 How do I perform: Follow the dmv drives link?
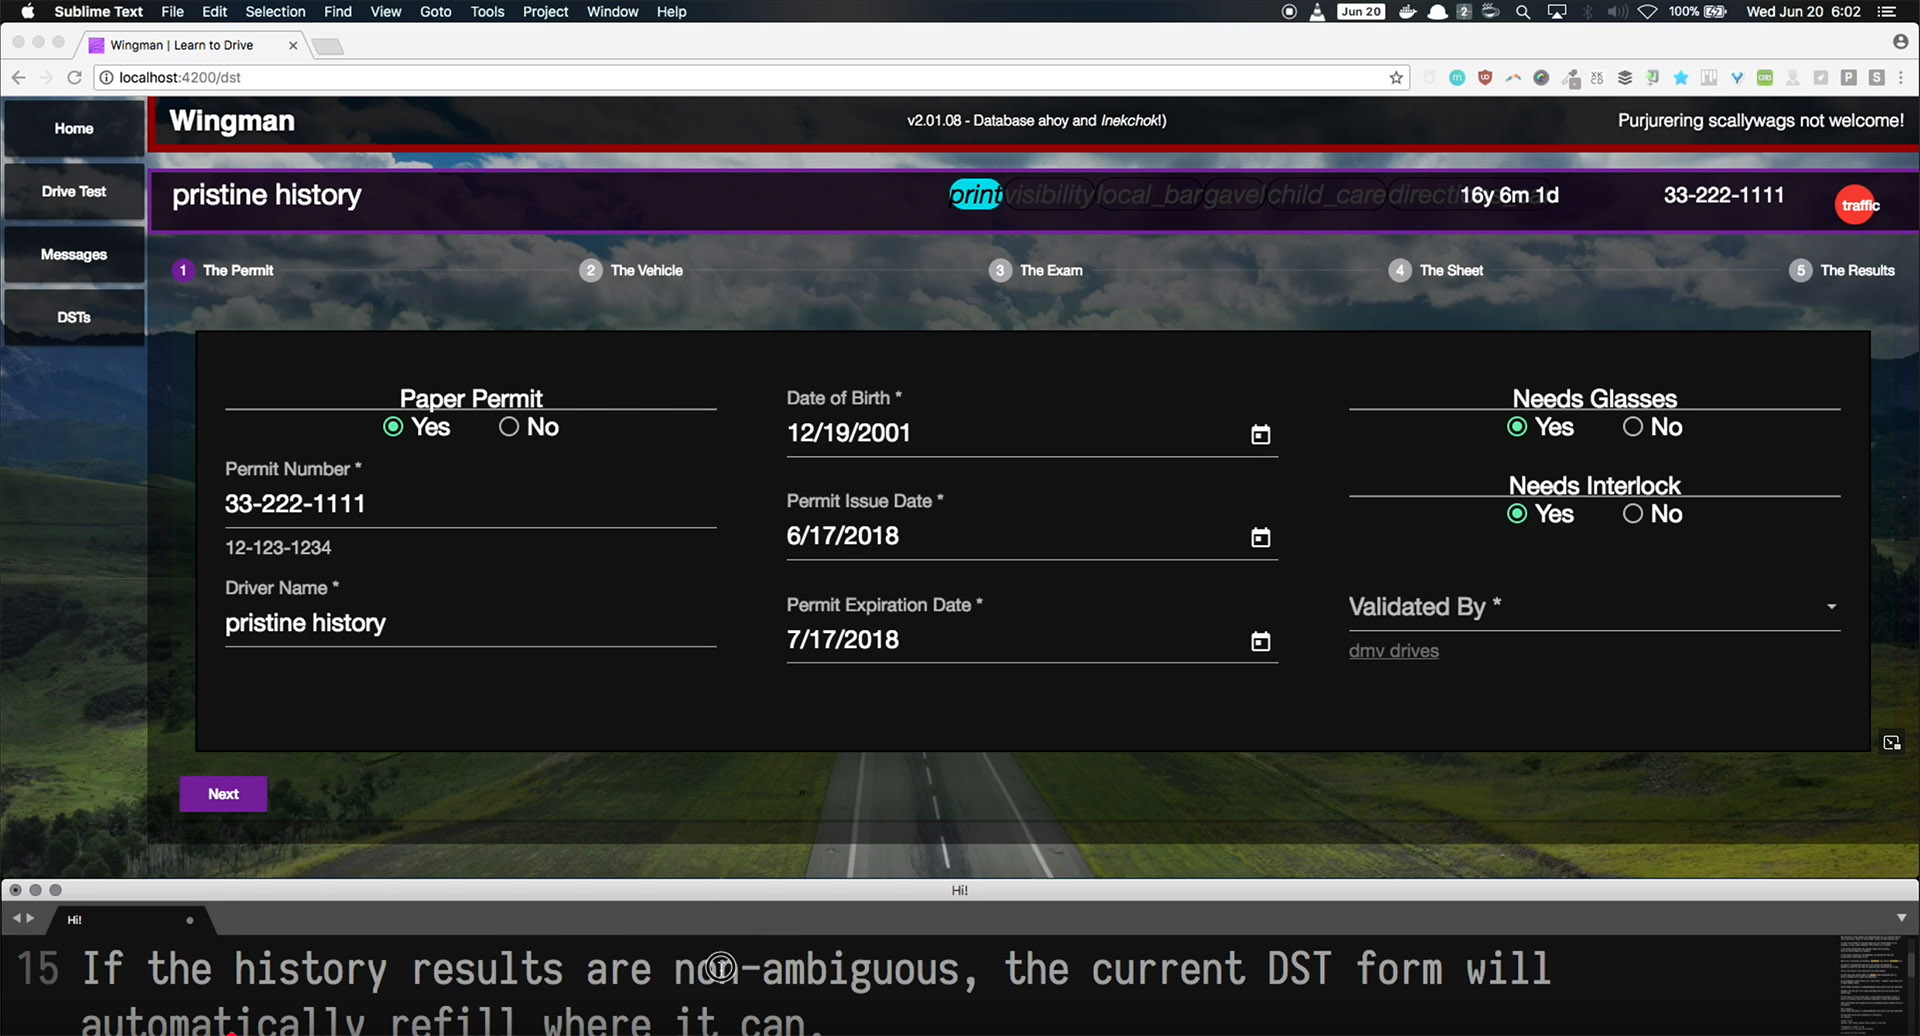click(x=1393, y=651)
